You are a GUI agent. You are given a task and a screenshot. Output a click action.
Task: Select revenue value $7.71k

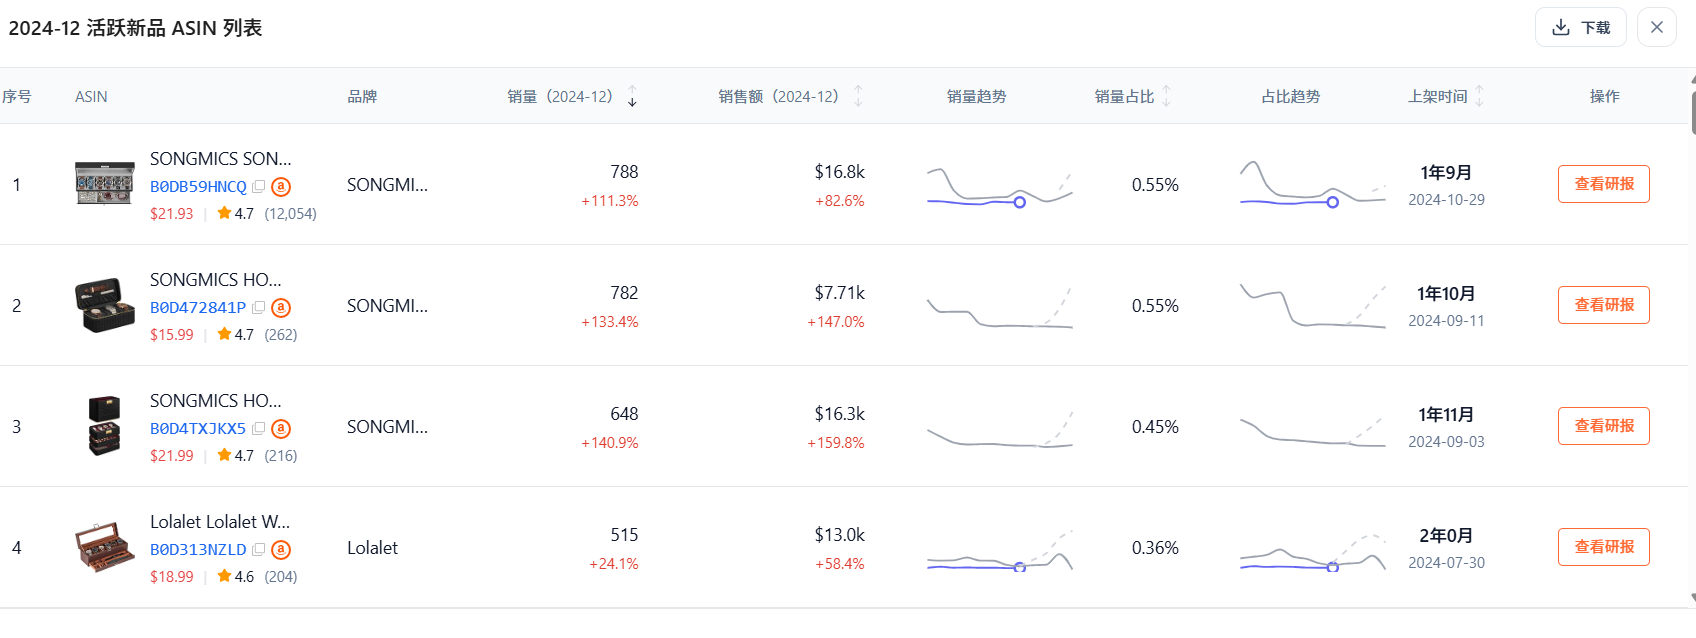click(x=839, y=293)
